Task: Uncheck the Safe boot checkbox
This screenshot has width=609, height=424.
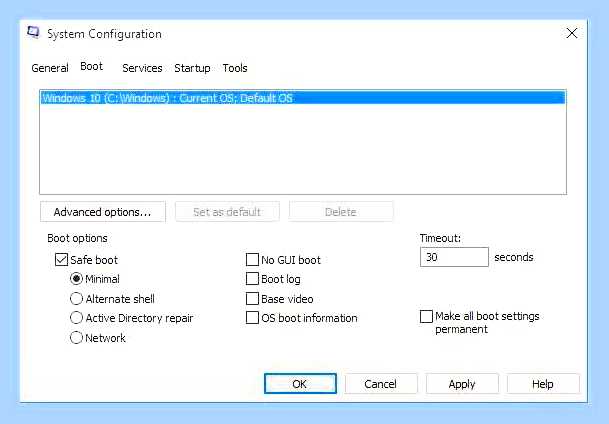Action: [61, 259]
